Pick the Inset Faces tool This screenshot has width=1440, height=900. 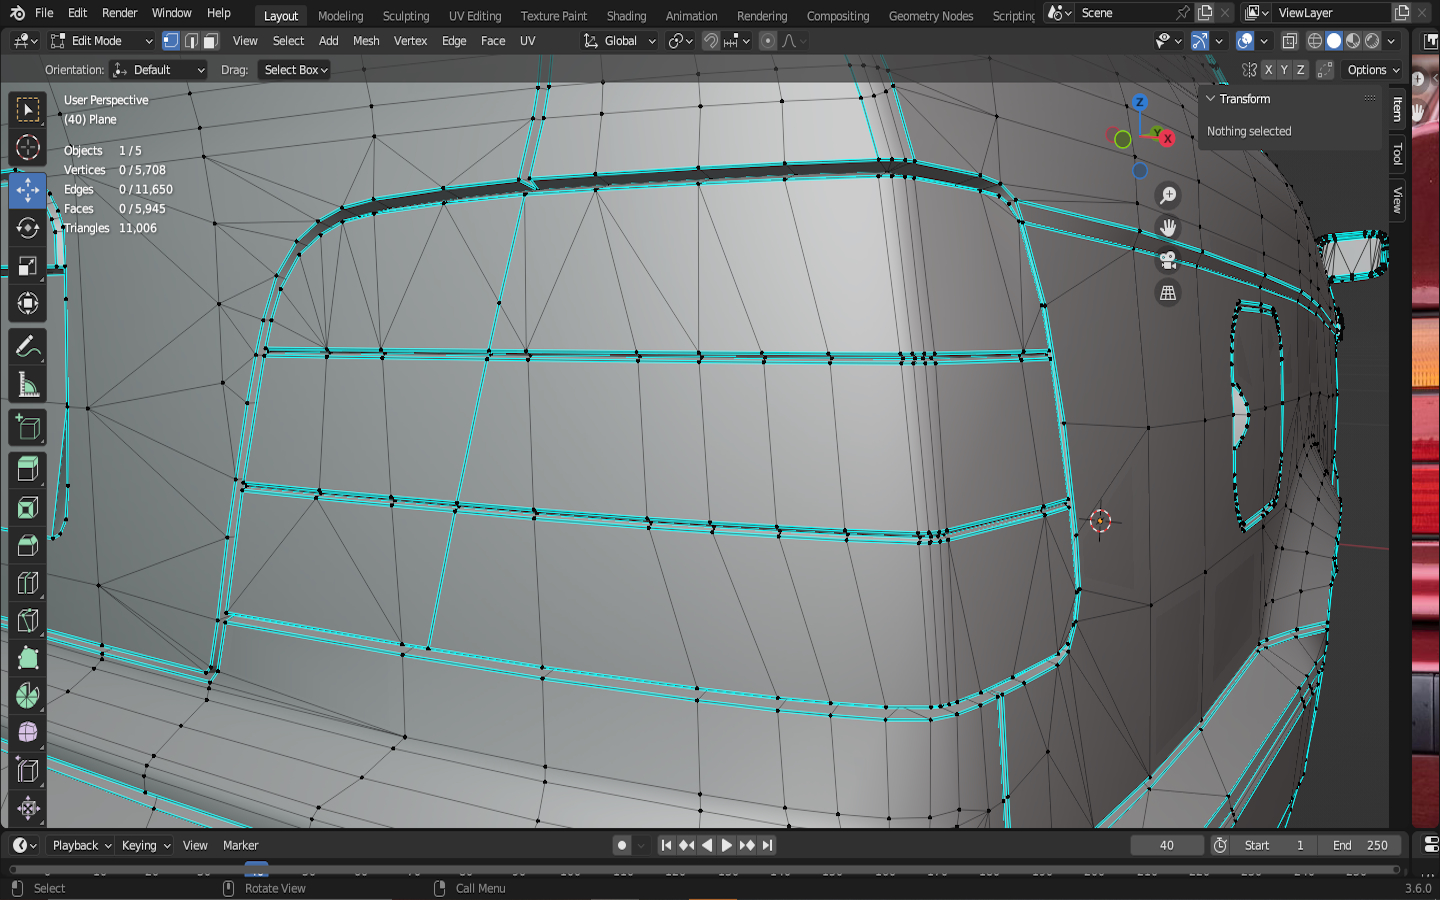point(28,508)
